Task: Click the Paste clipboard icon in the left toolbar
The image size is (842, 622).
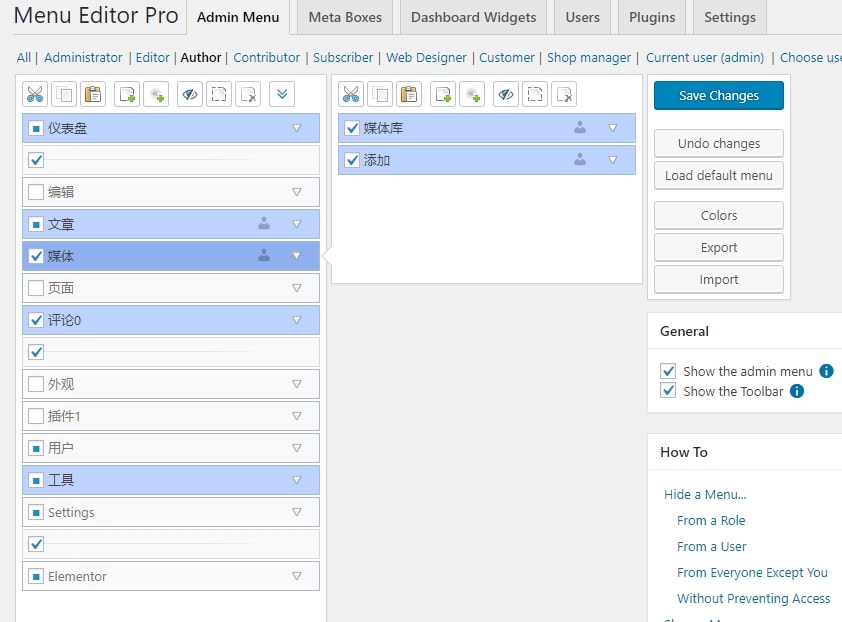Action: 93,95
